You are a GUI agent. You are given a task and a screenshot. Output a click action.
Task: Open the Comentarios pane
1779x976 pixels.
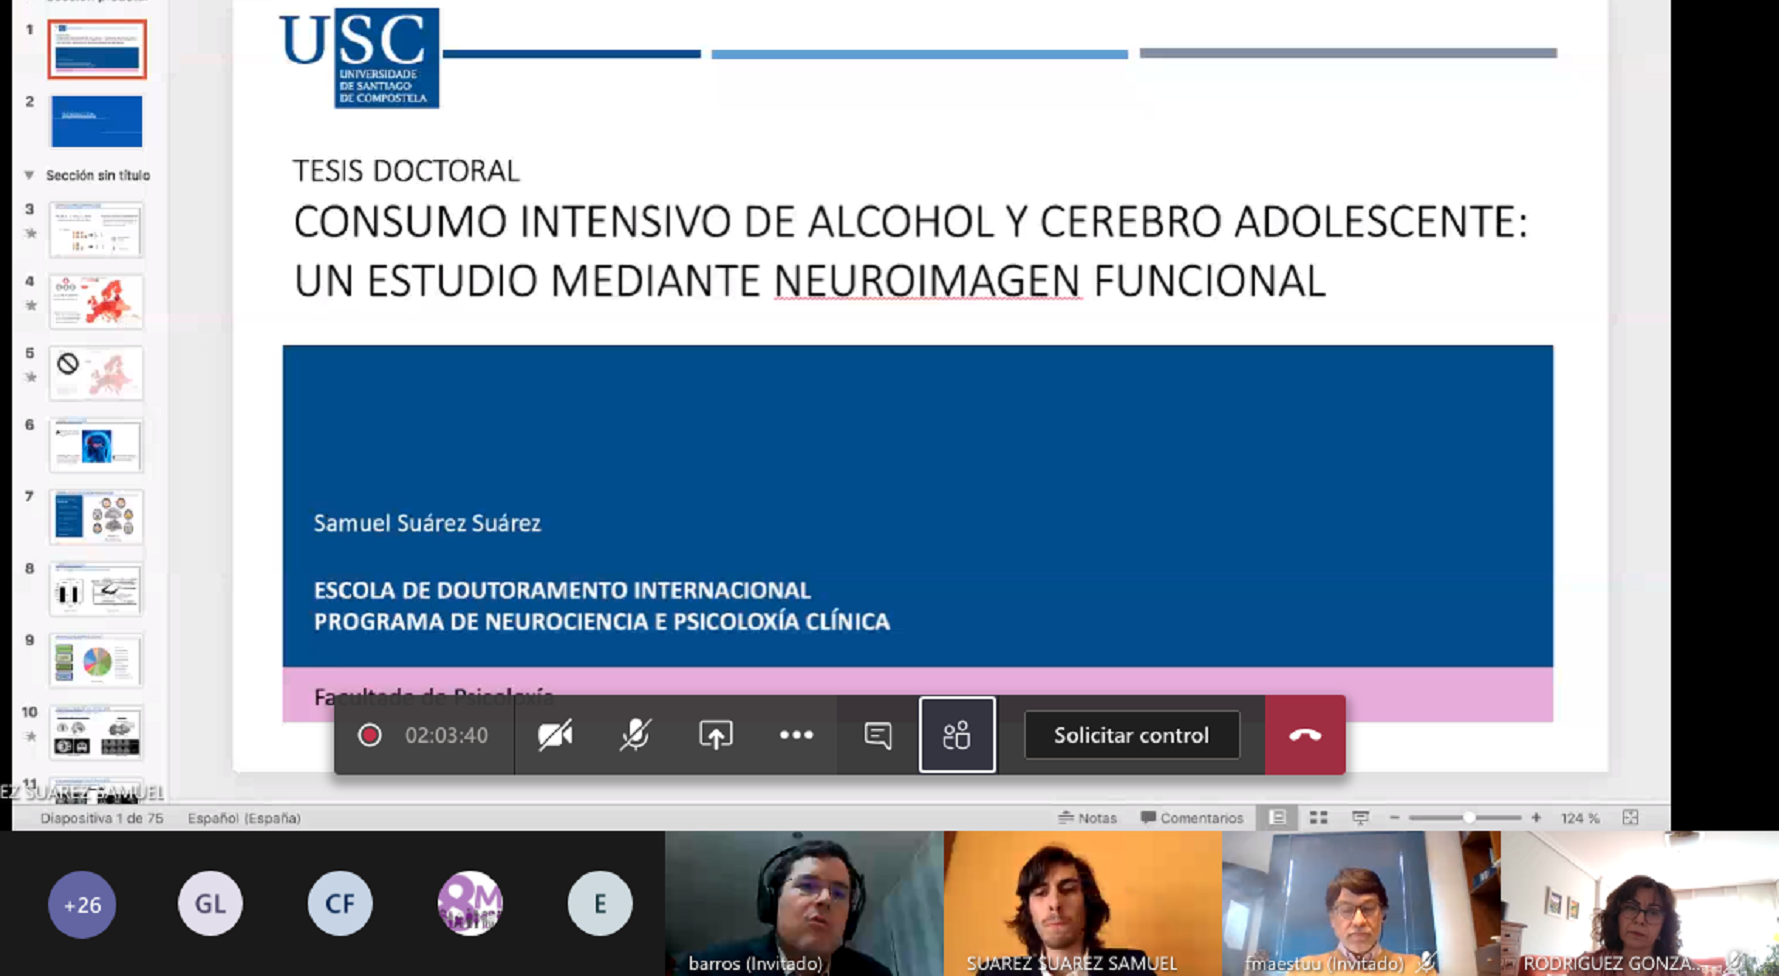(x=1192, y=818)
